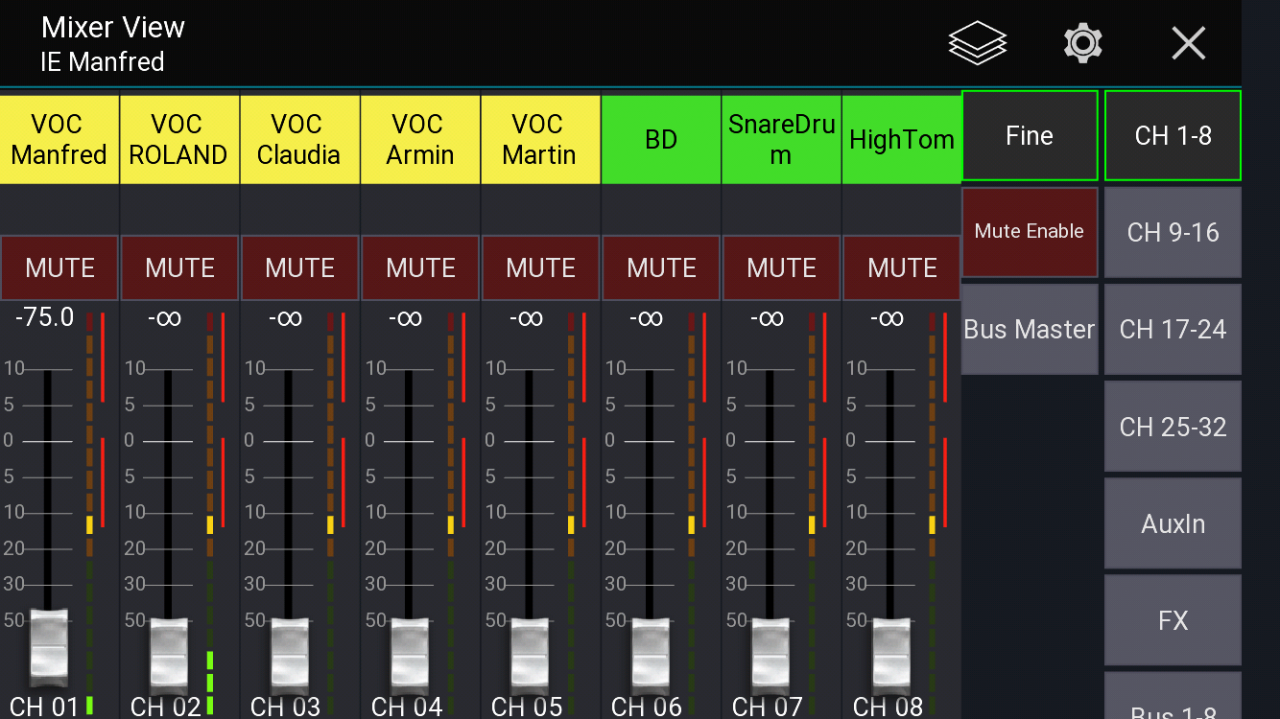Switch to the CH 9-16 bank
The width and height of the screenshot is (1280, 719).
[1172, 233]
